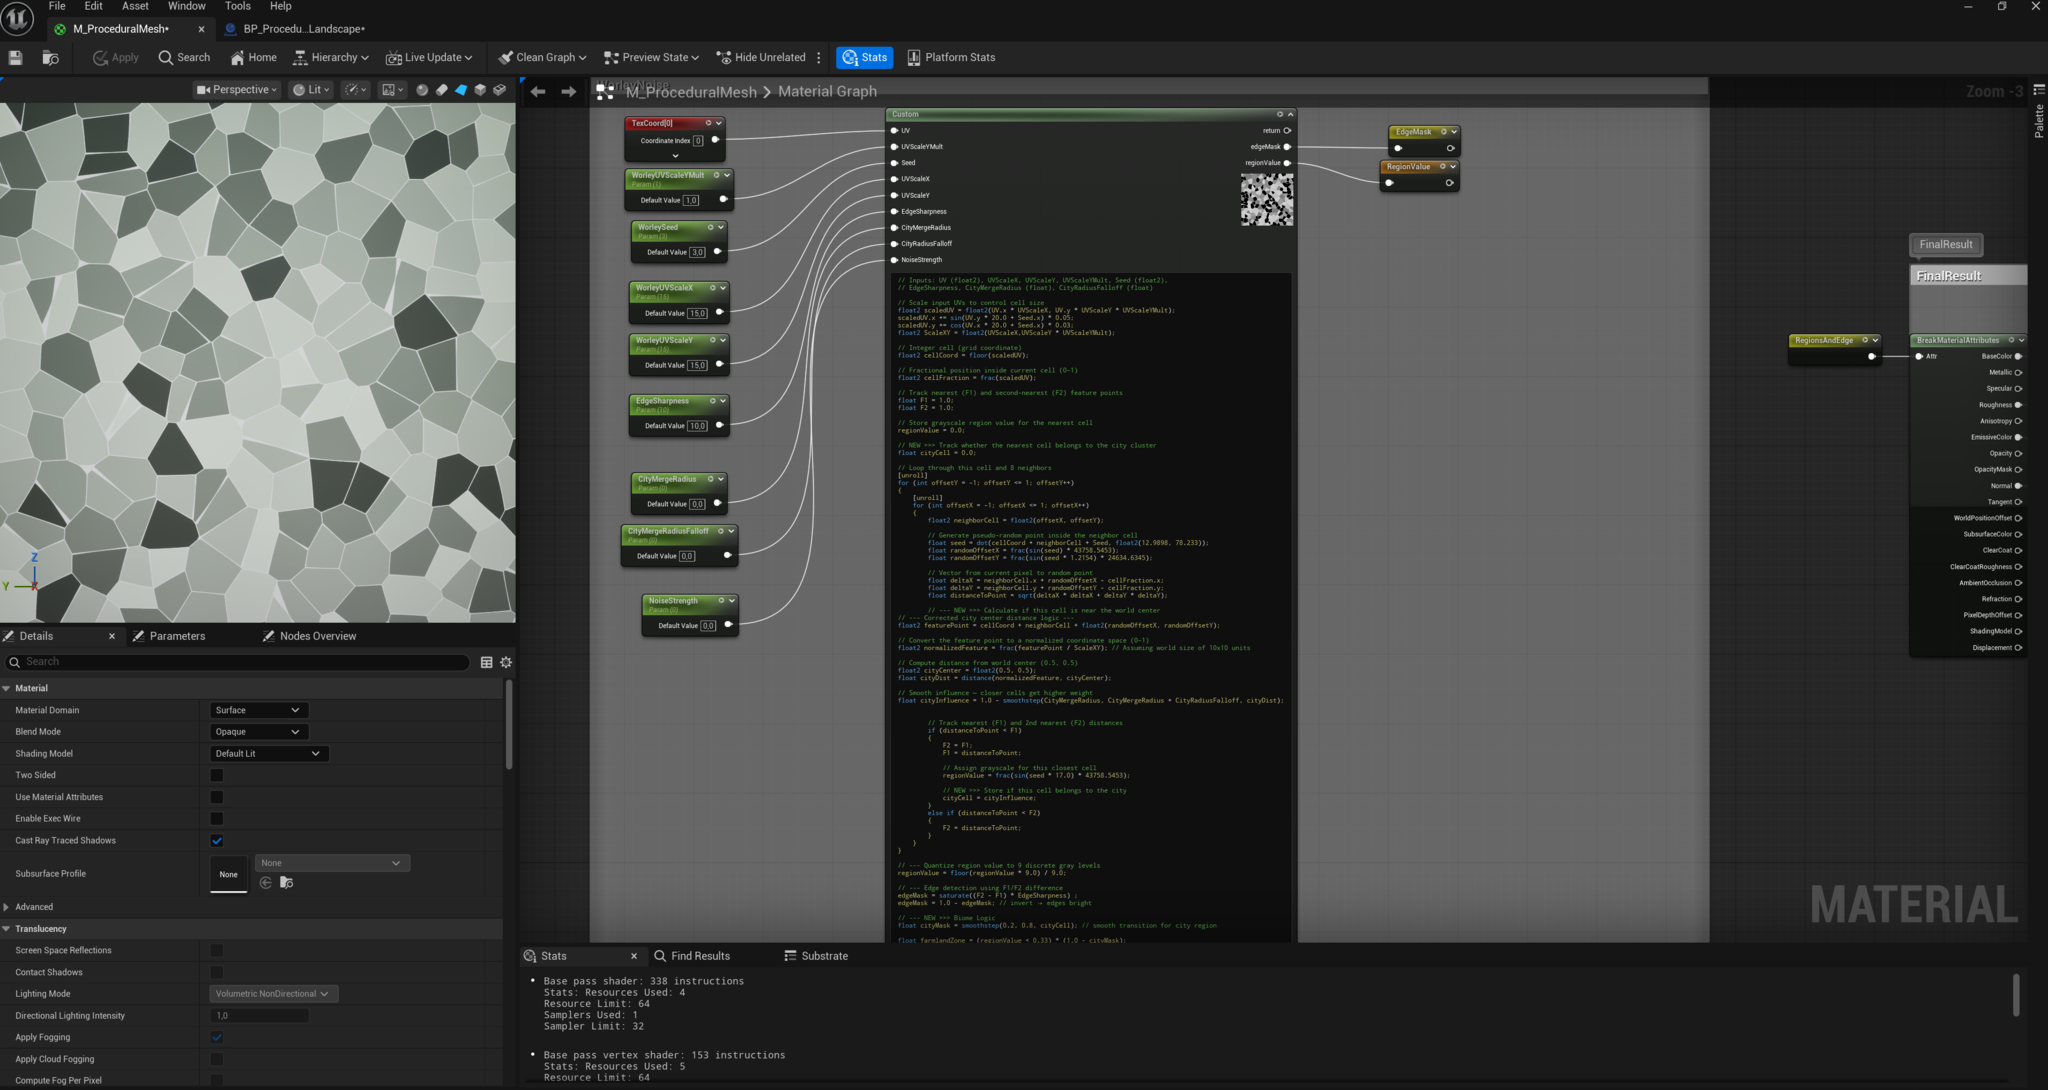Toggle Apply Cloud Fogging checkbox

click(x=217, y=1060)
